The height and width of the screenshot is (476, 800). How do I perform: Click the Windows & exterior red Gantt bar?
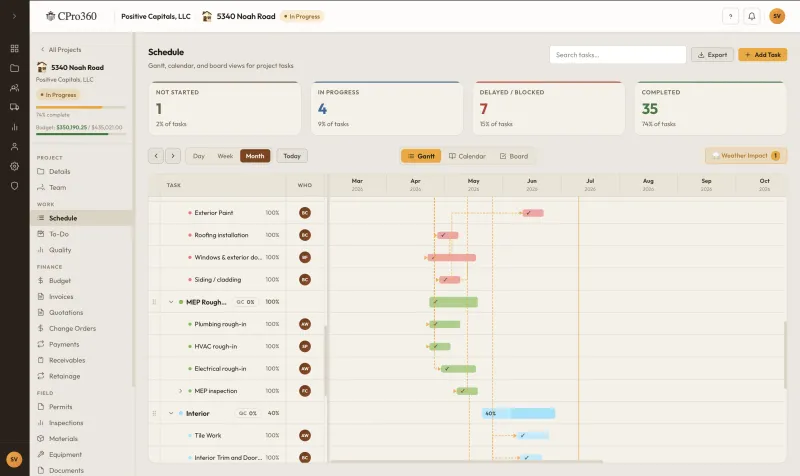pyautogui.click(x=452, y=258)
